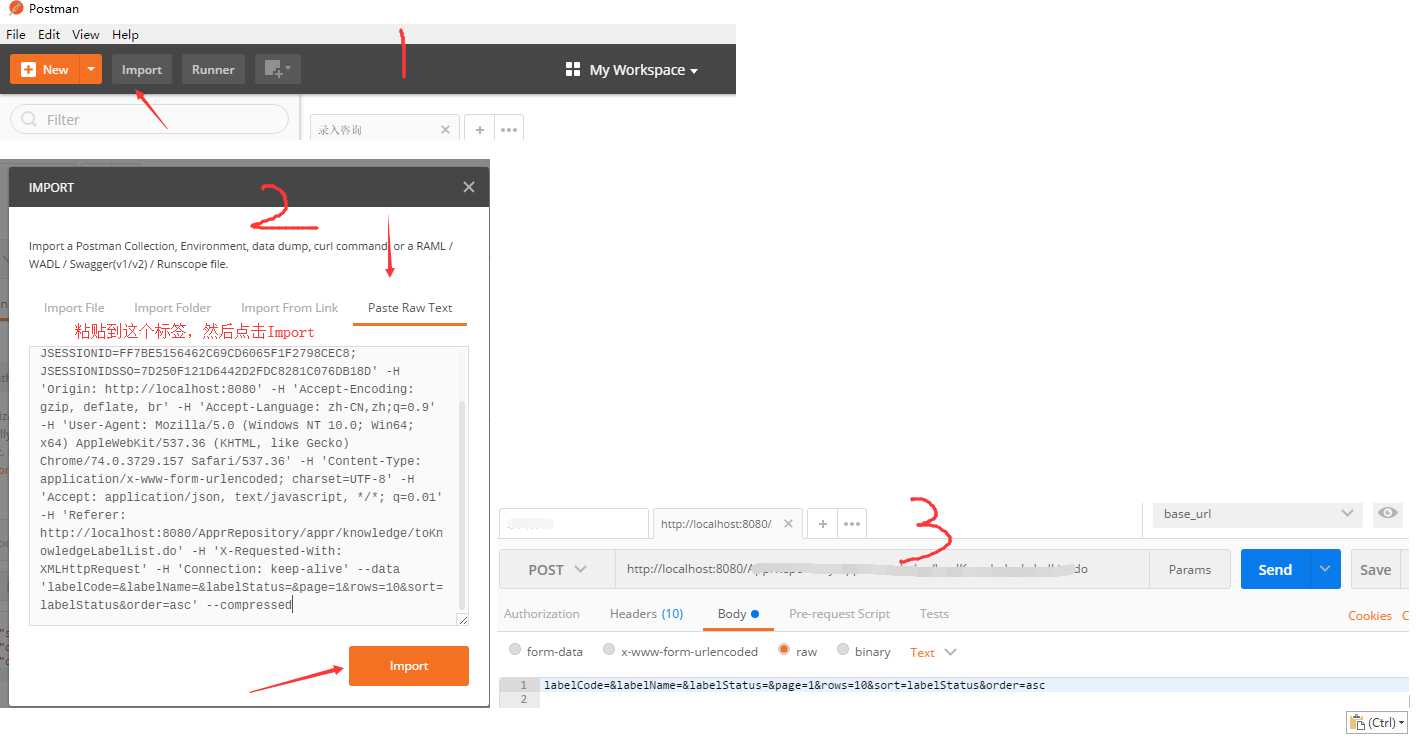Click the orange New button
Screen dimensions: 1416x738
[x=44, y=70]
